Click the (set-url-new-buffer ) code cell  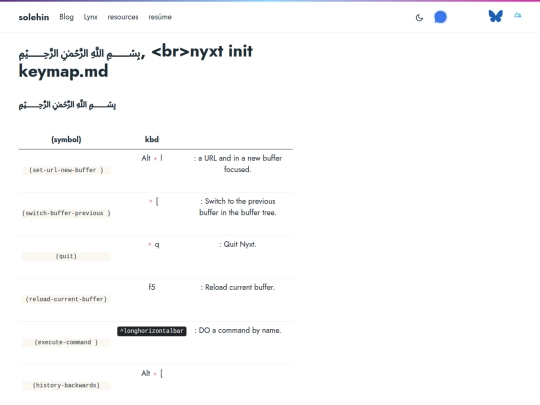(x=66, y=170)
